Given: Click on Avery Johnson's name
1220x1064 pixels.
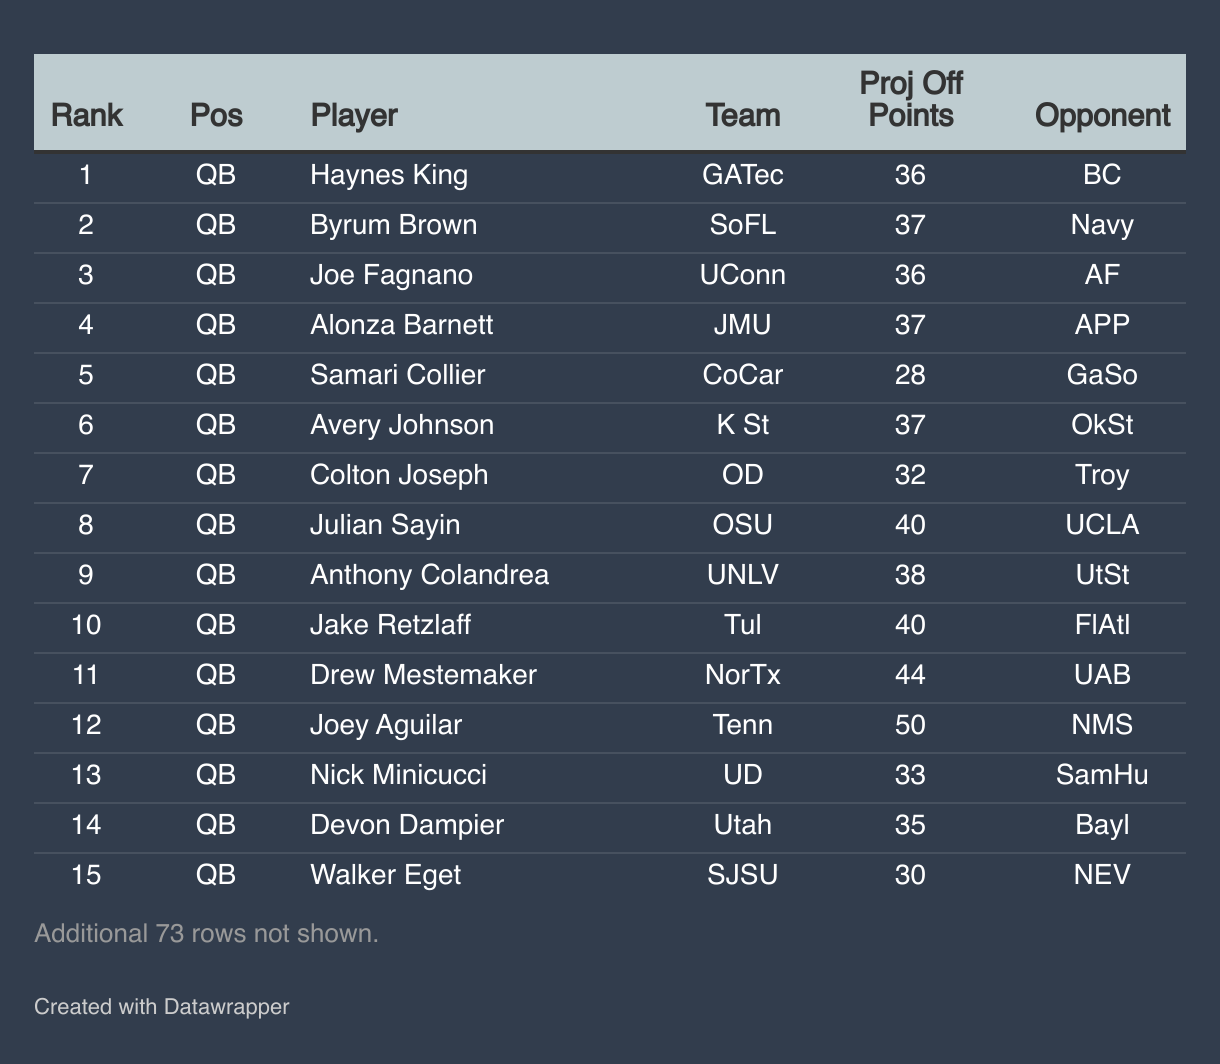Looking at the screenshot, I should [402, 425].
